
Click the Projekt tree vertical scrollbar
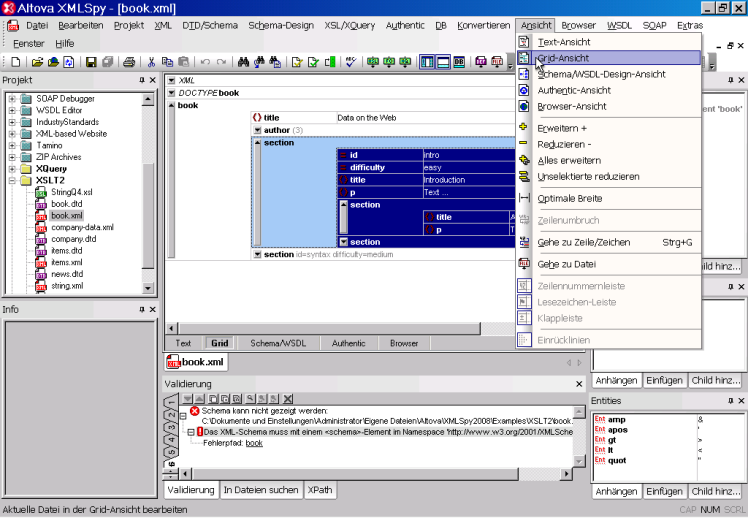click(x=148, y=193)
